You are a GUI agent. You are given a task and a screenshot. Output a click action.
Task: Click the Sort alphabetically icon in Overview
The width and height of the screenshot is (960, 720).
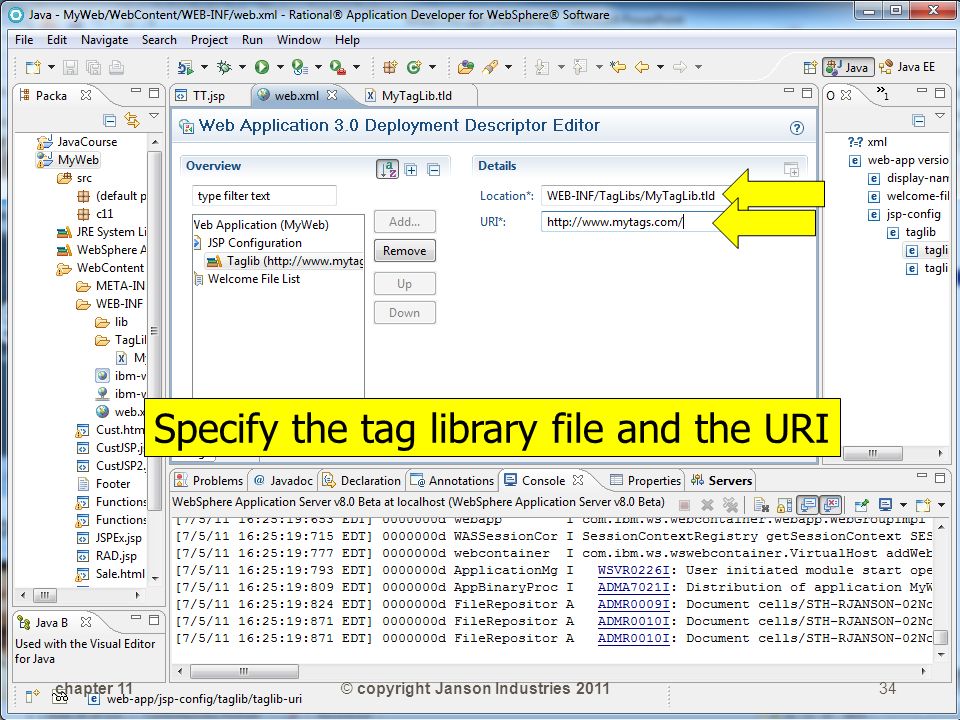click(388, 170)
